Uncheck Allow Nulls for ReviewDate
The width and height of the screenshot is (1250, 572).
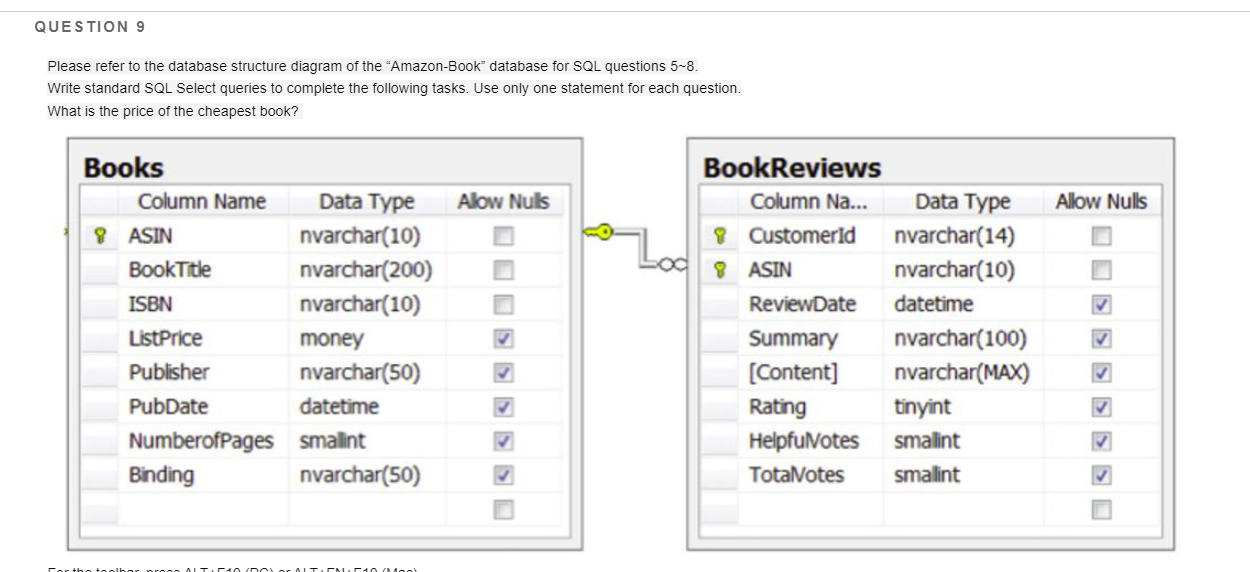click(x=1101, y=304)
